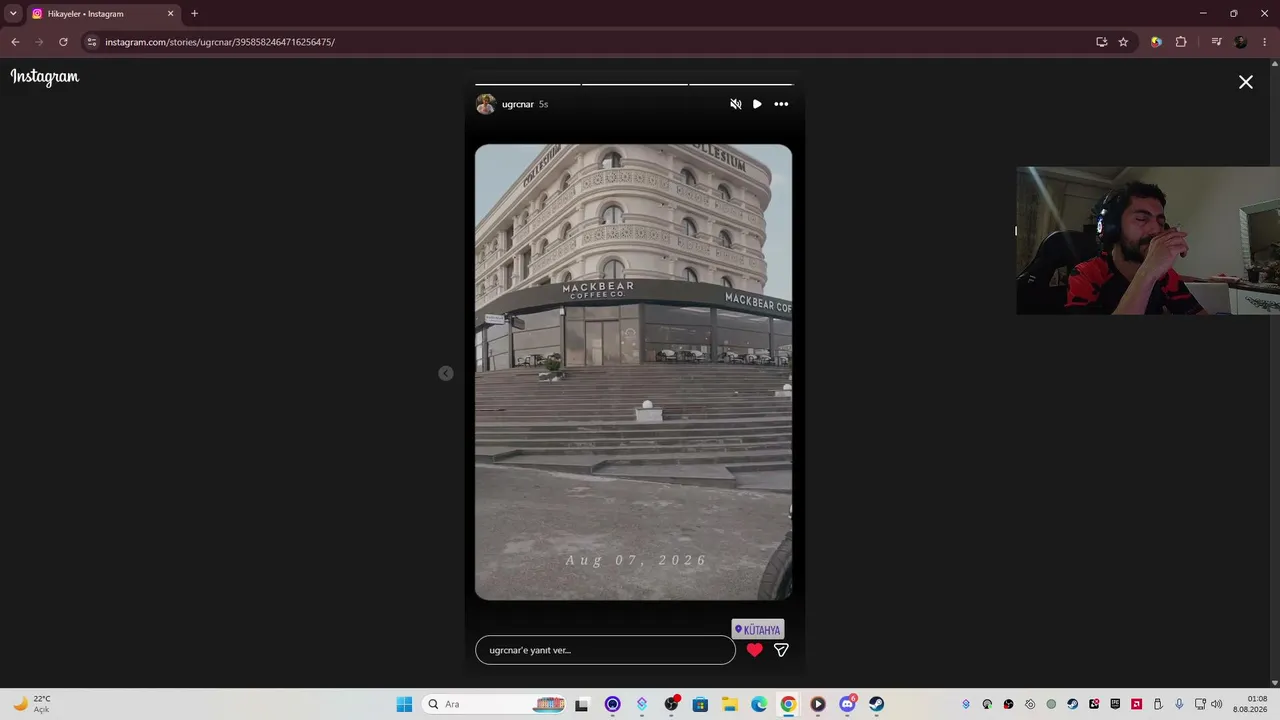The width and height of the screenshot is (1280, 720).
Task: Bookmark this page with the star
Action: click(x=1123, y=42)
